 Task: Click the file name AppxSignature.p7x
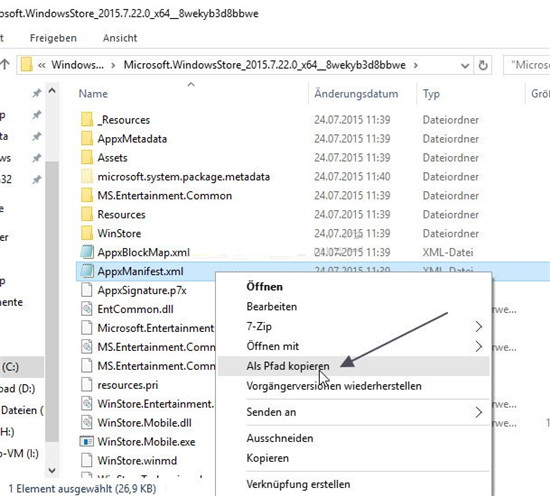(142, 290)
